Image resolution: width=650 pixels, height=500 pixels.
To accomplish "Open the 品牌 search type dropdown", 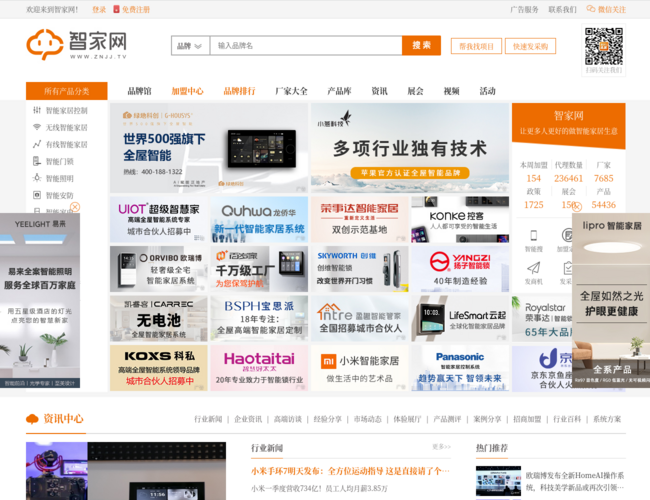I will pyautogui.click(x=190, y=46).
